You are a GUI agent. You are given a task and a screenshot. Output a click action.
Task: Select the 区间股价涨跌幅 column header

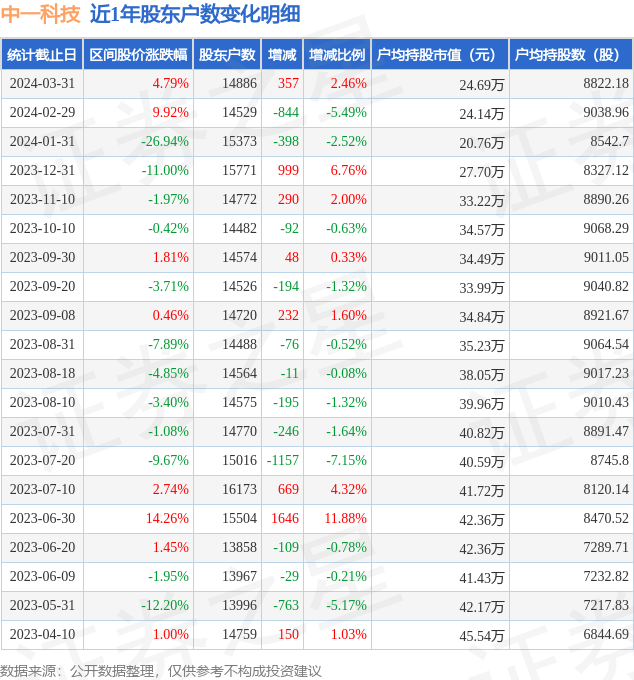(137, 55)
